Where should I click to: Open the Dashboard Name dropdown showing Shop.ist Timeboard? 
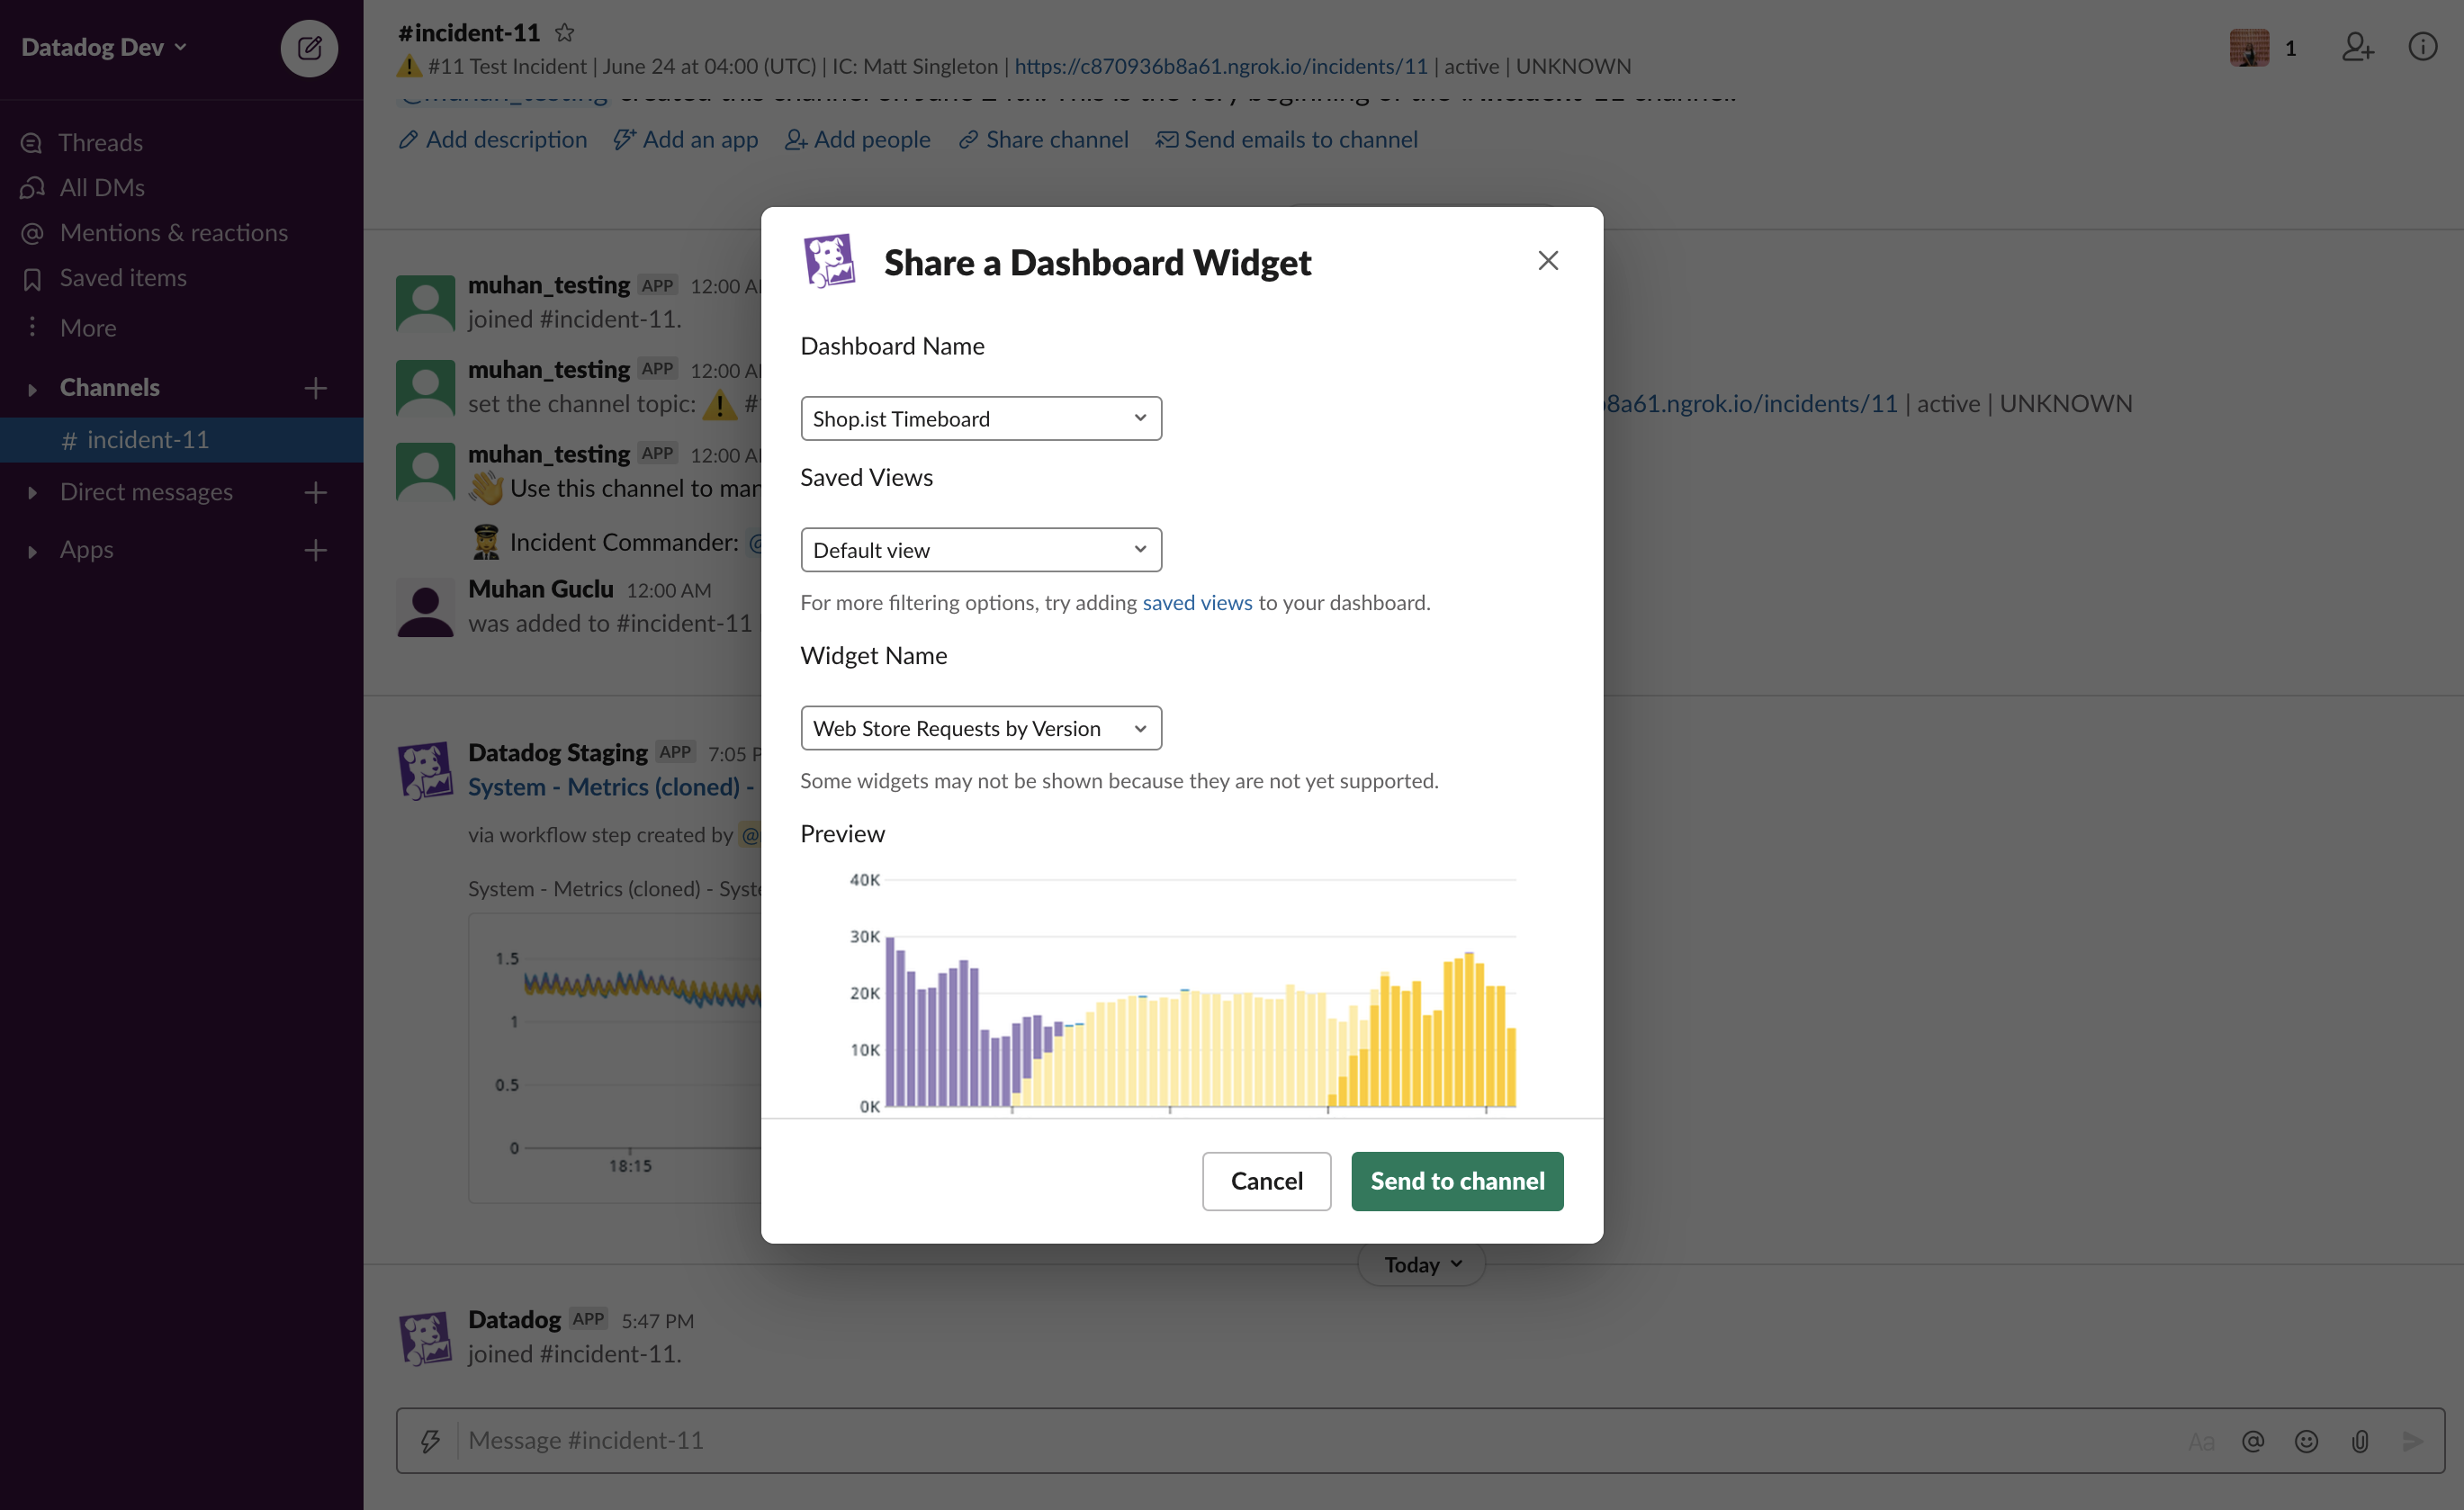pyautogui.click(x=980, y=418)
